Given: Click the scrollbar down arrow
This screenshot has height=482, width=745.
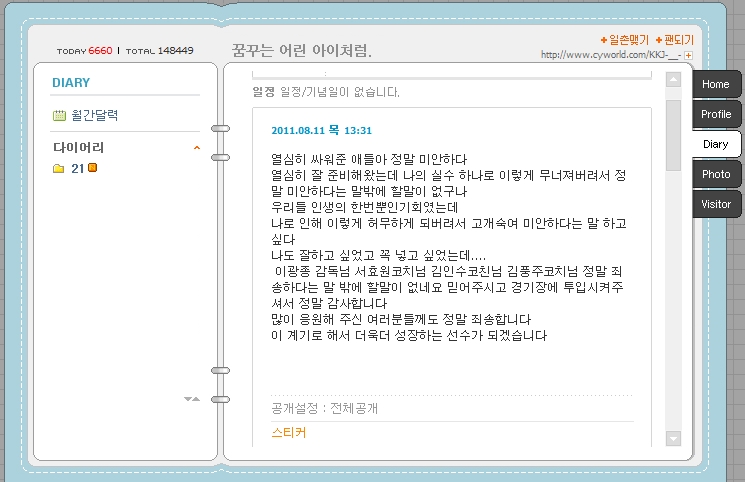Looking at the screenshot, I should pos(673,438).
